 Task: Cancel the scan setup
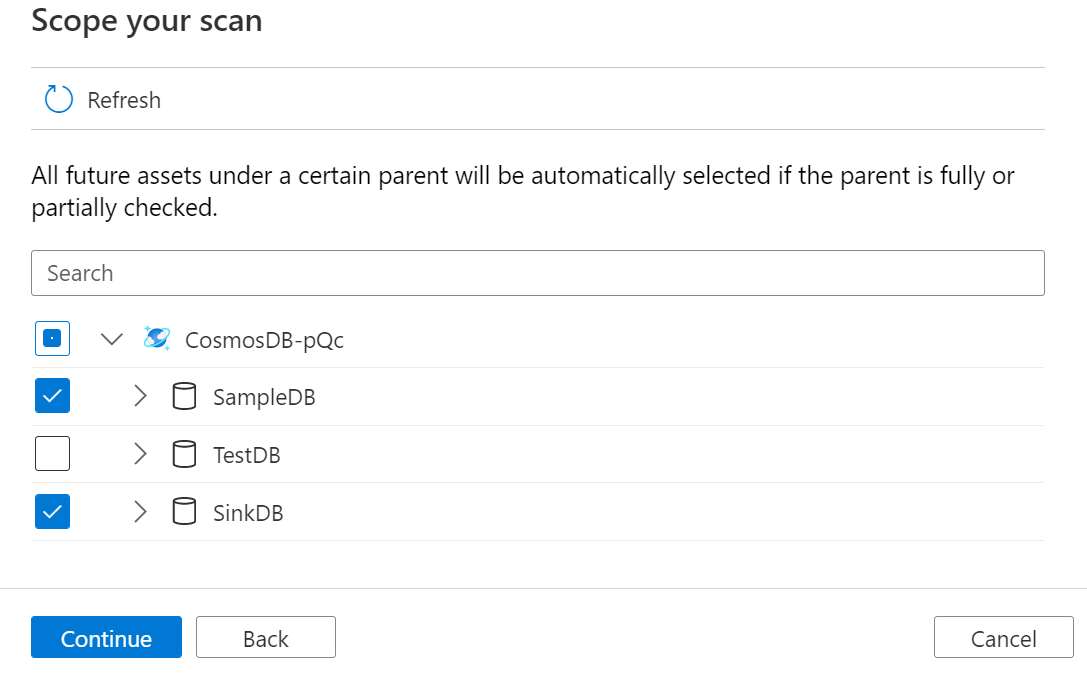coord(1003,637)
